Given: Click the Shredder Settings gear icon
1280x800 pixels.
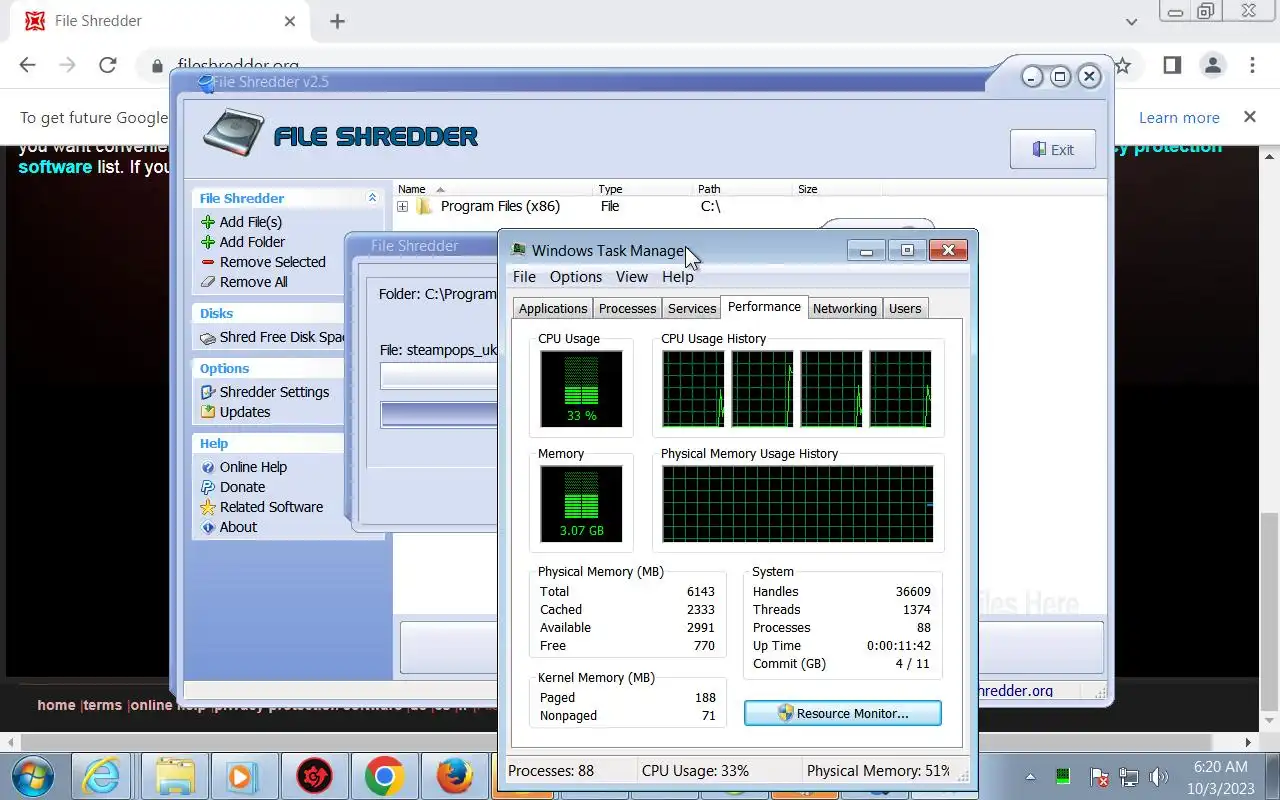Looking at the screenshot, I should (208, 392).
